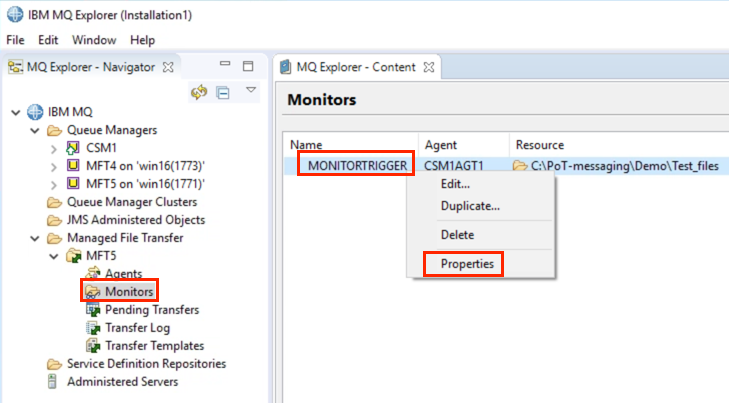
Task: Click the IBM MQ globe icon in the tree
Action: (35, 112)
